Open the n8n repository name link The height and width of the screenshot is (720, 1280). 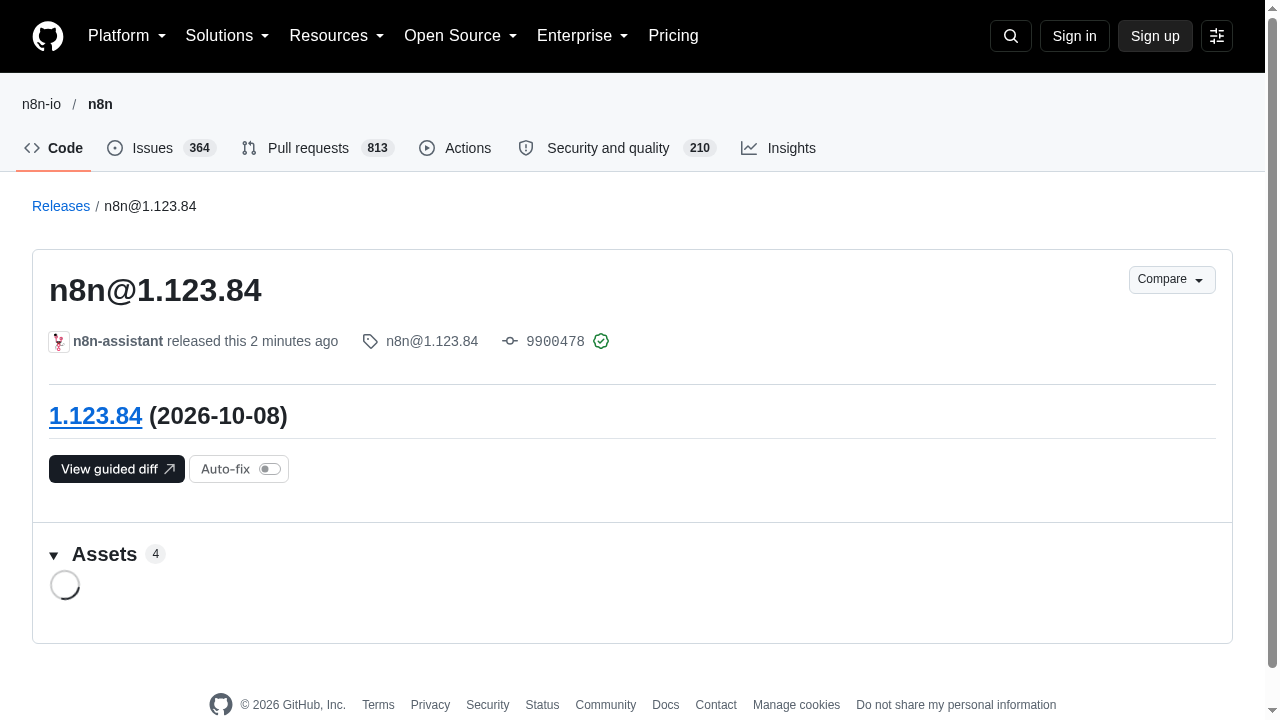pyautogui.click(x=100, y=104)
